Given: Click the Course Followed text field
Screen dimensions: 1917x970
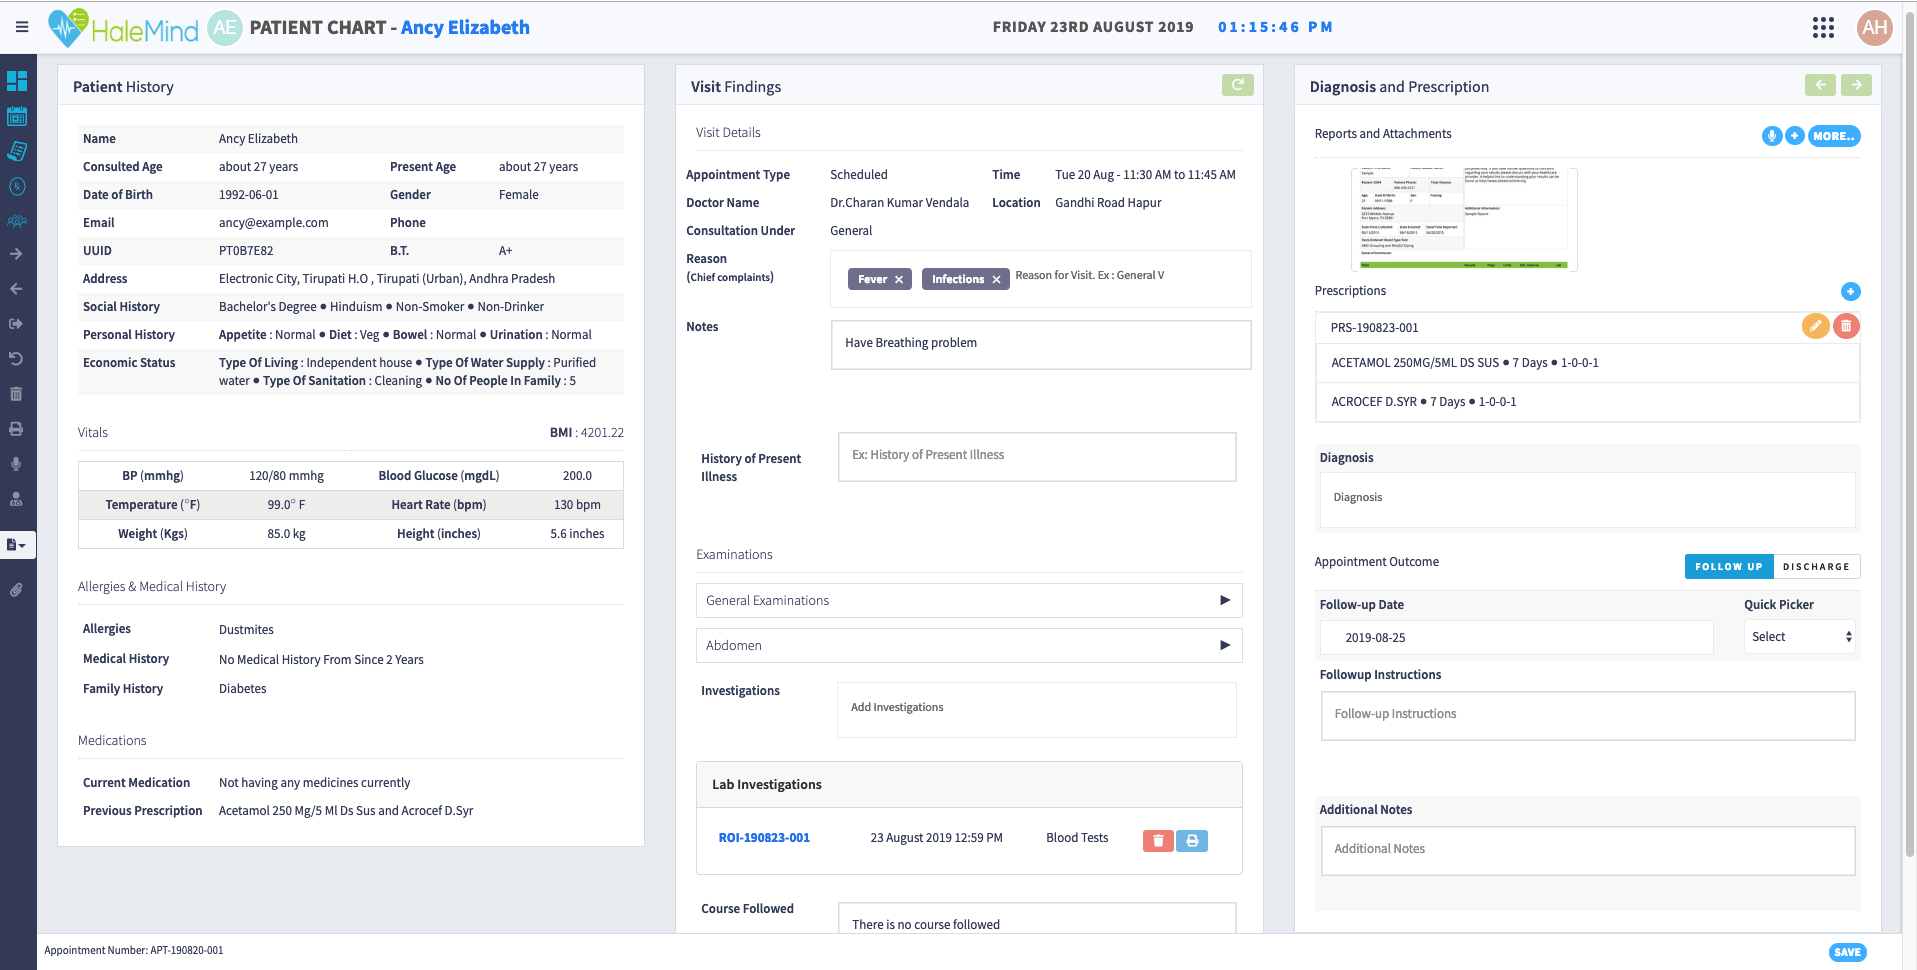Looking at the screenshot, I should pos(1037,918).
